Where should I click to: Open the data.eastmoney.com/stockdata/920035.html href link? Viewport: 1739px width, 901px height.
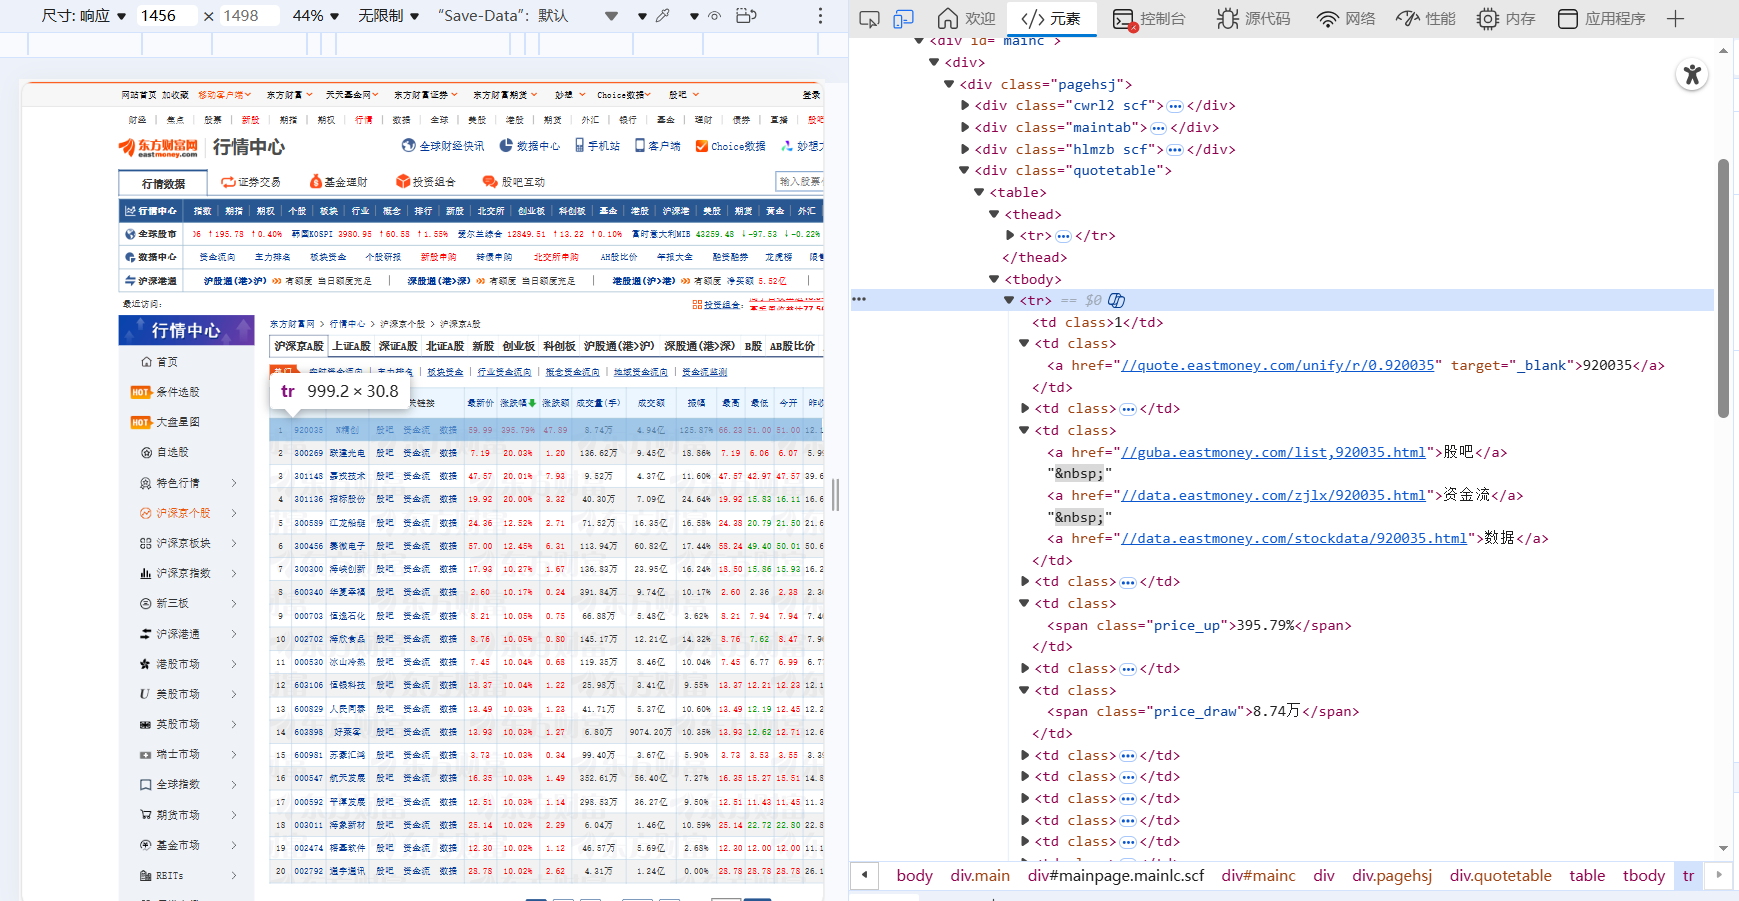coord(1294,539)
